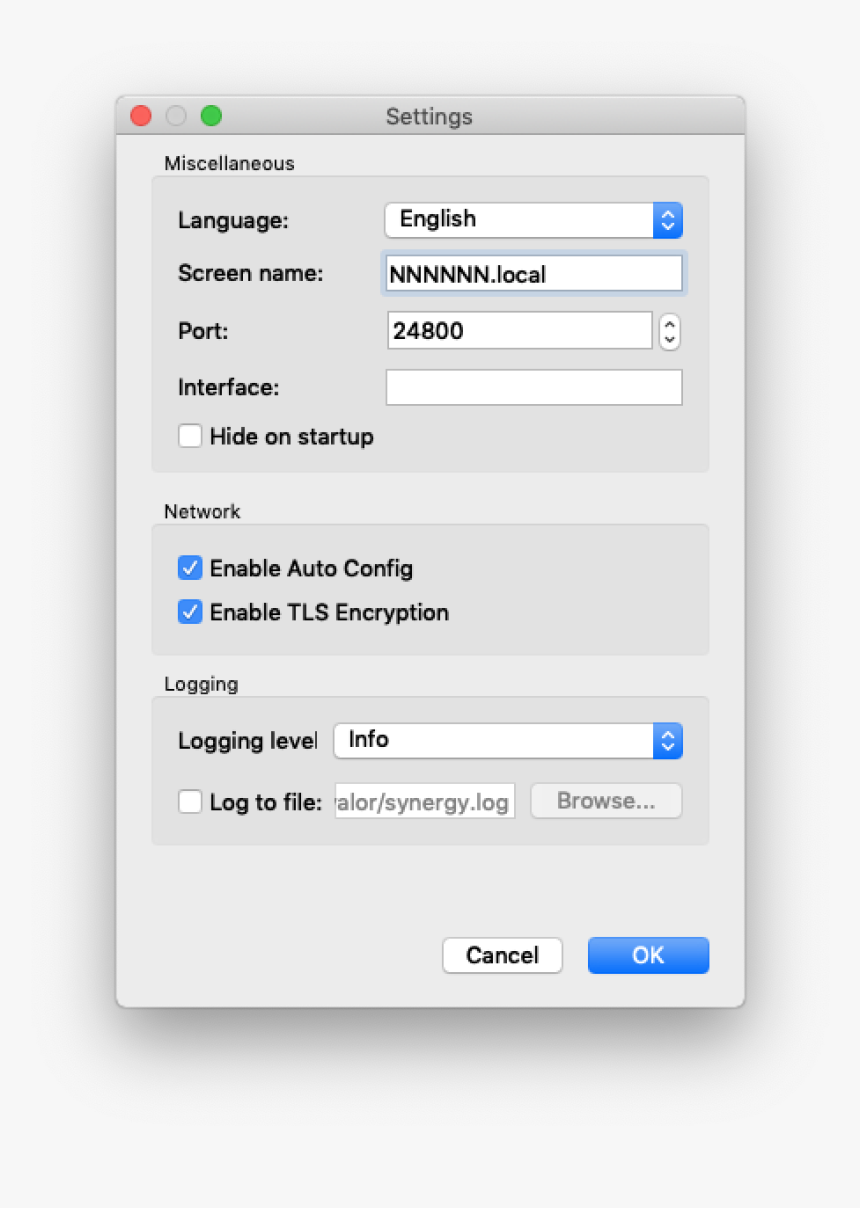Screen dimensions: 860x1208
Task: Enable the Hide on startup checkbox
Action: point(190,437)
